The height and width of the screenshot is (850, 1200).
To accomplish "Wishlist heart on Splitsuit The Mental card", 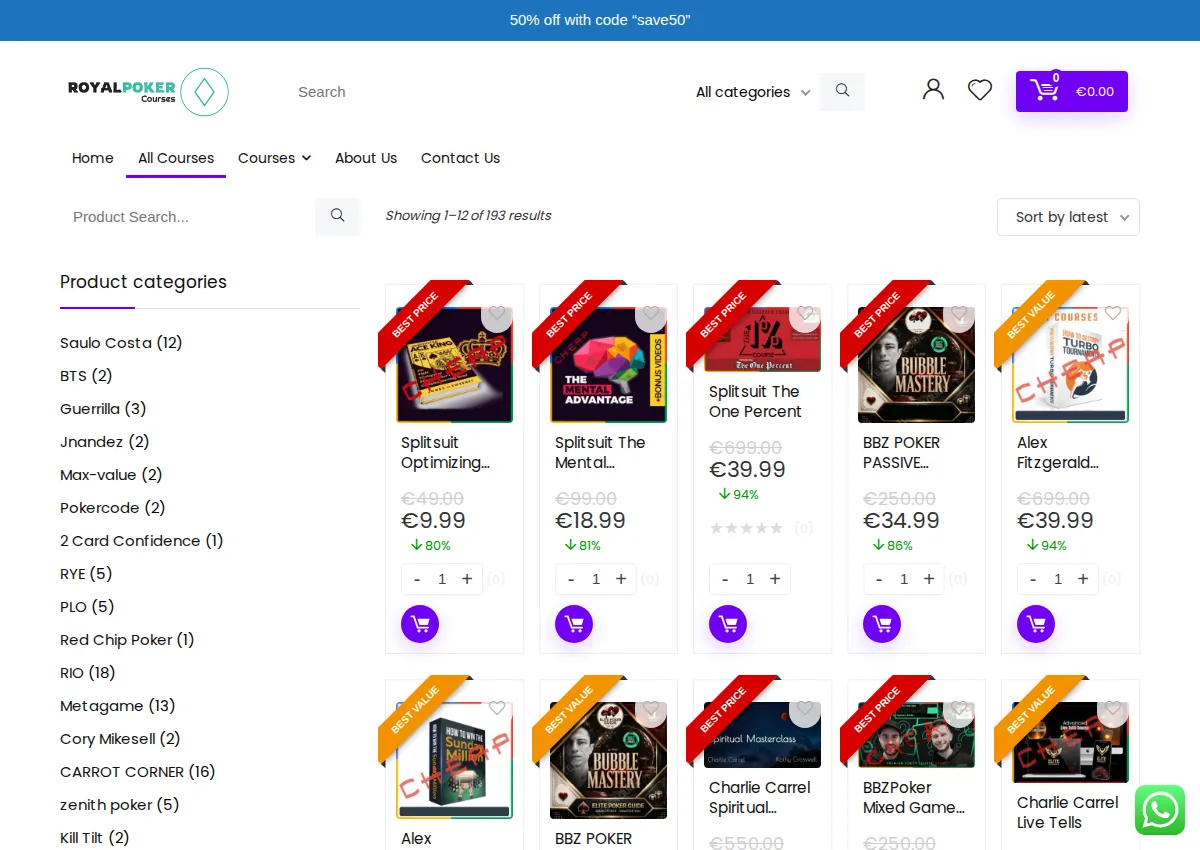I will point(651,314).
